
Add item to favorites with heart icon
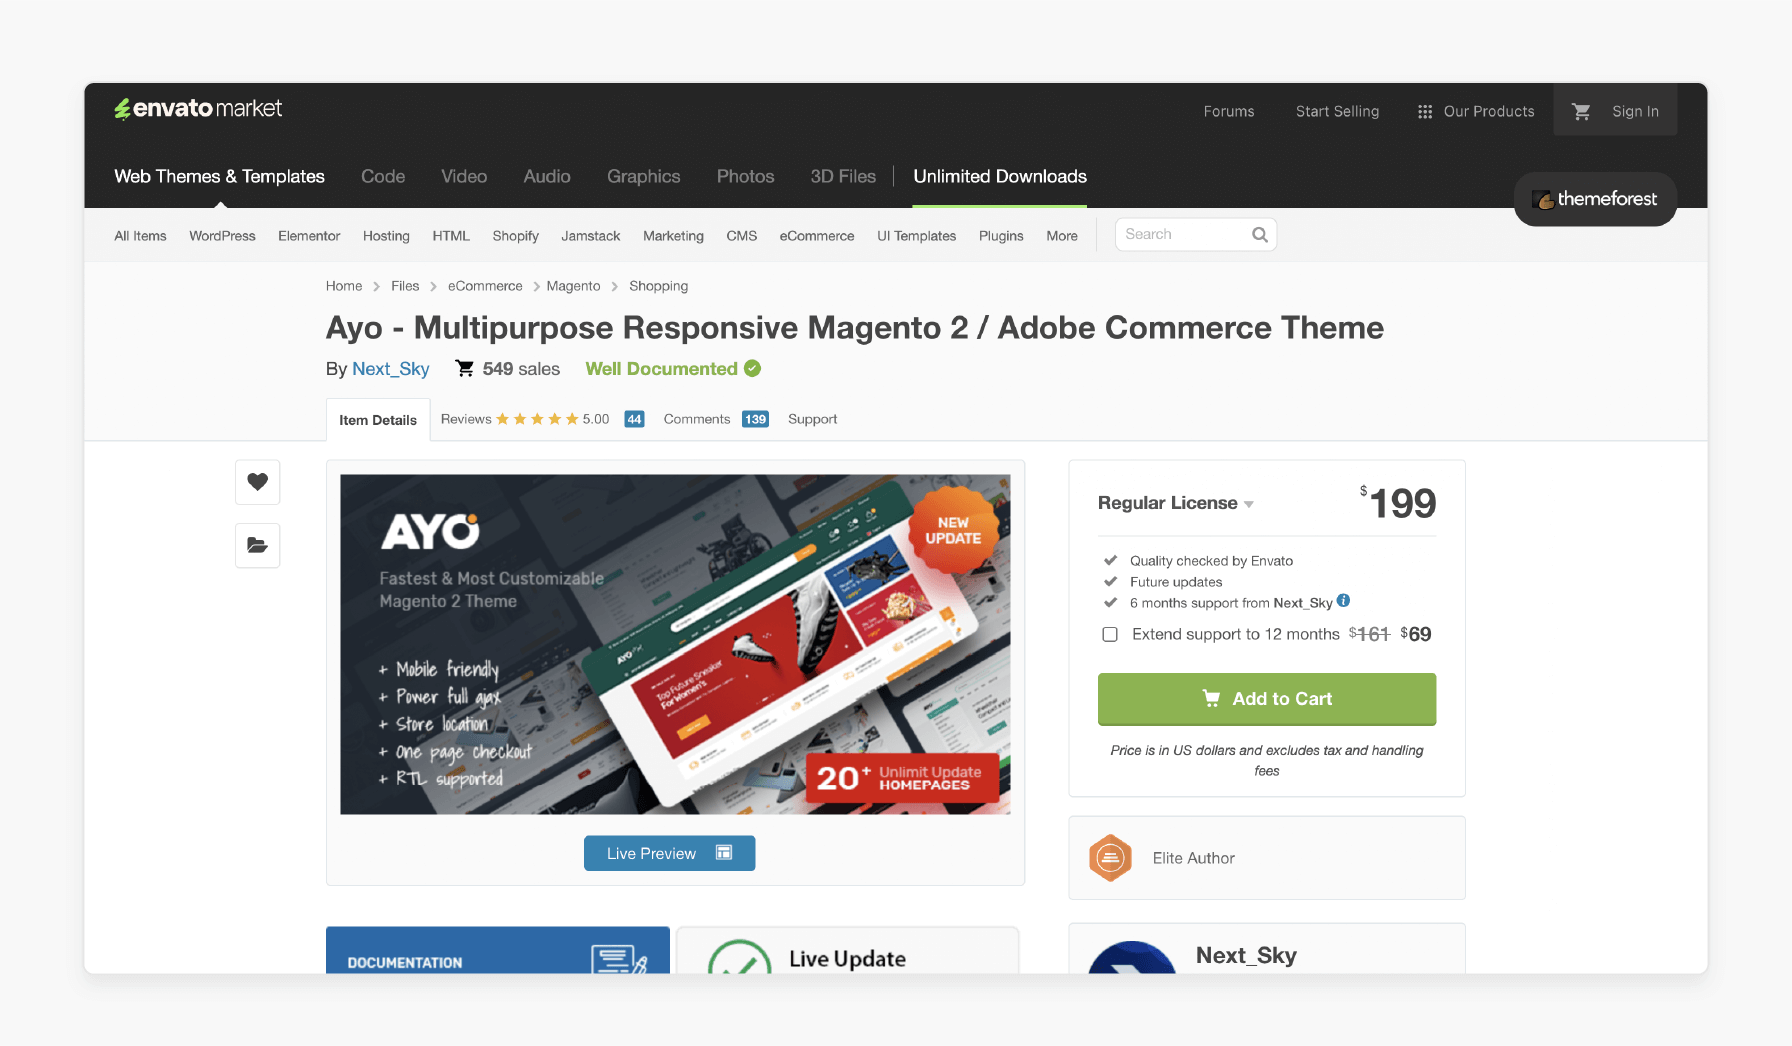258,482
